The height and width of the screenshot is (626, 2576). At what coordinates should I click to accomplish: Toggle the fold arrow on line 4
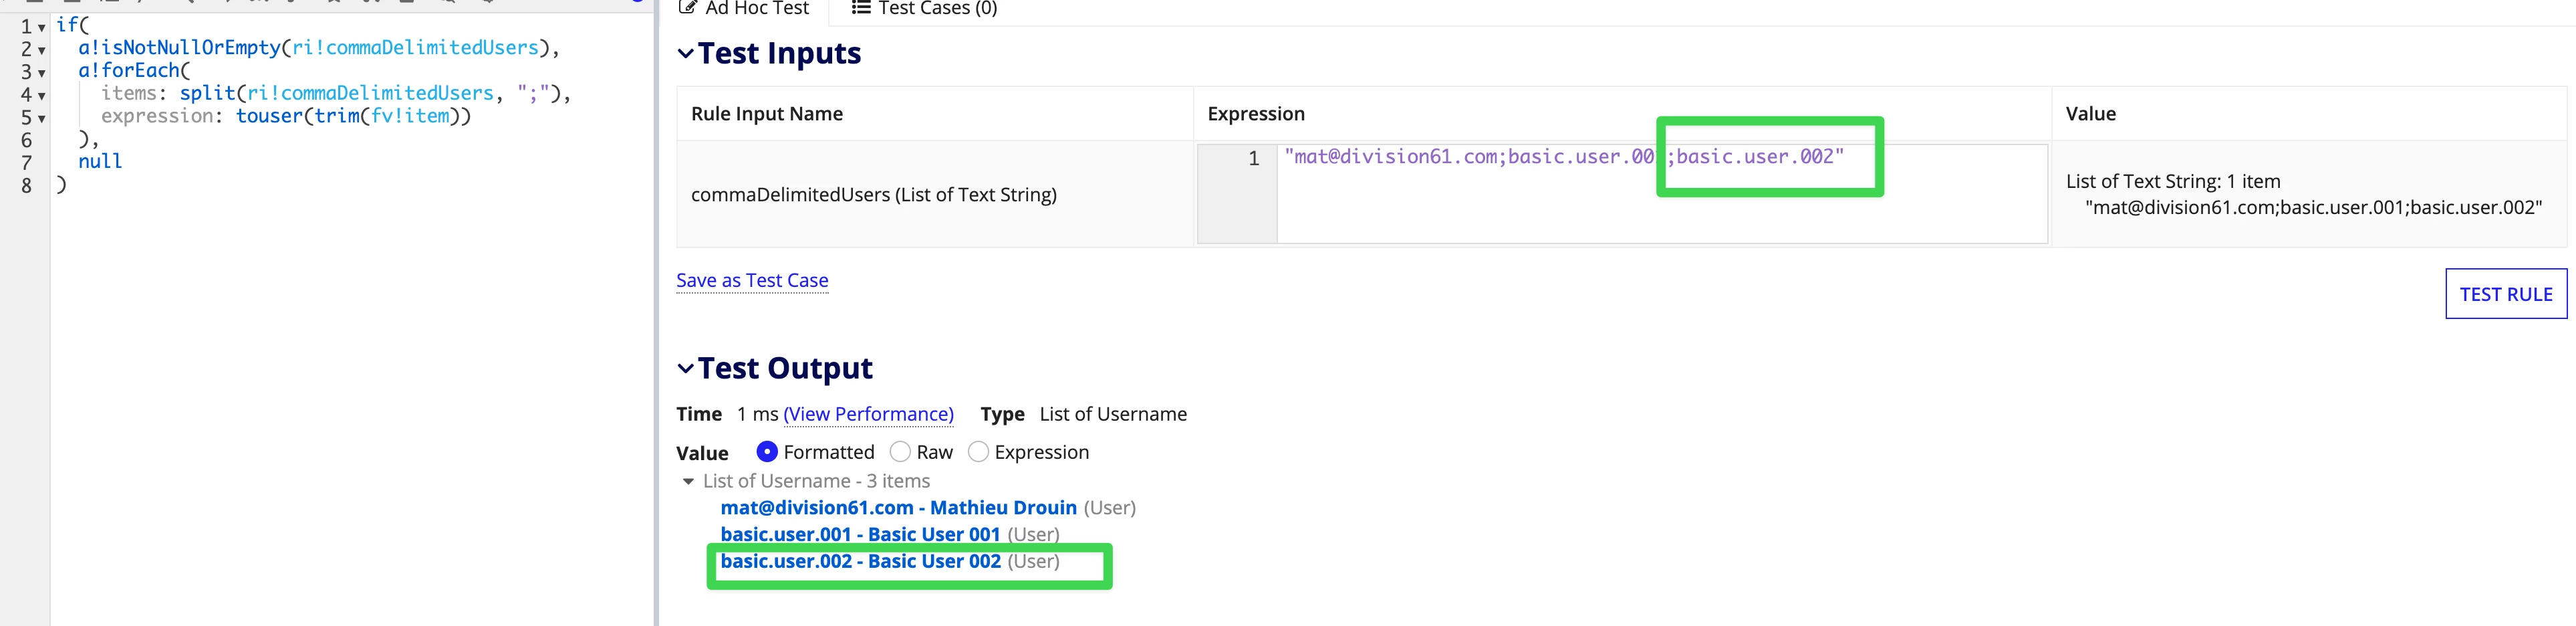tap(42, 96)
